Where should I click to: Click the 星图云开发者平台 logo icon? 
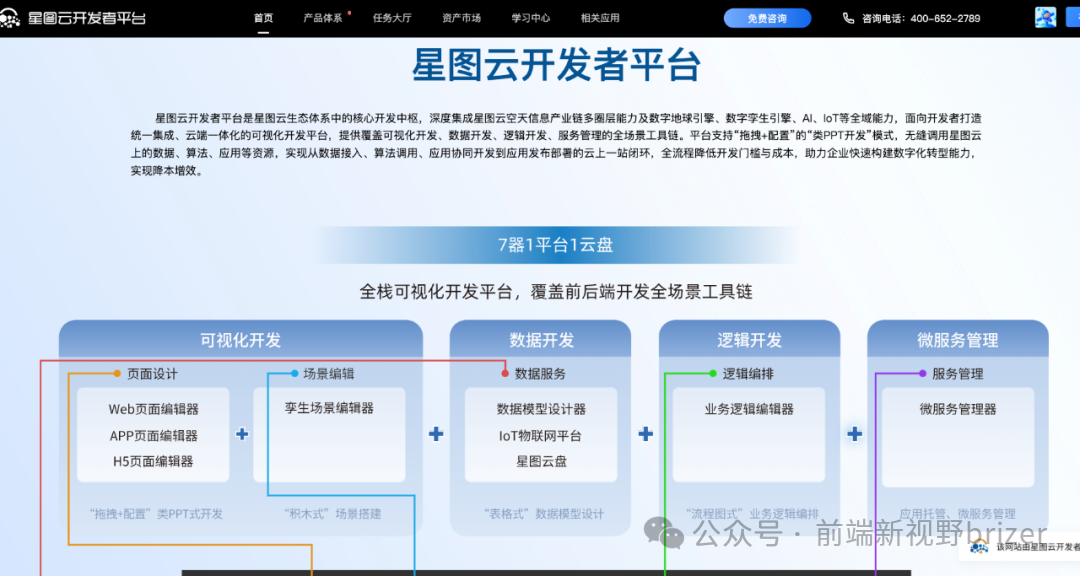pos(10,18)
